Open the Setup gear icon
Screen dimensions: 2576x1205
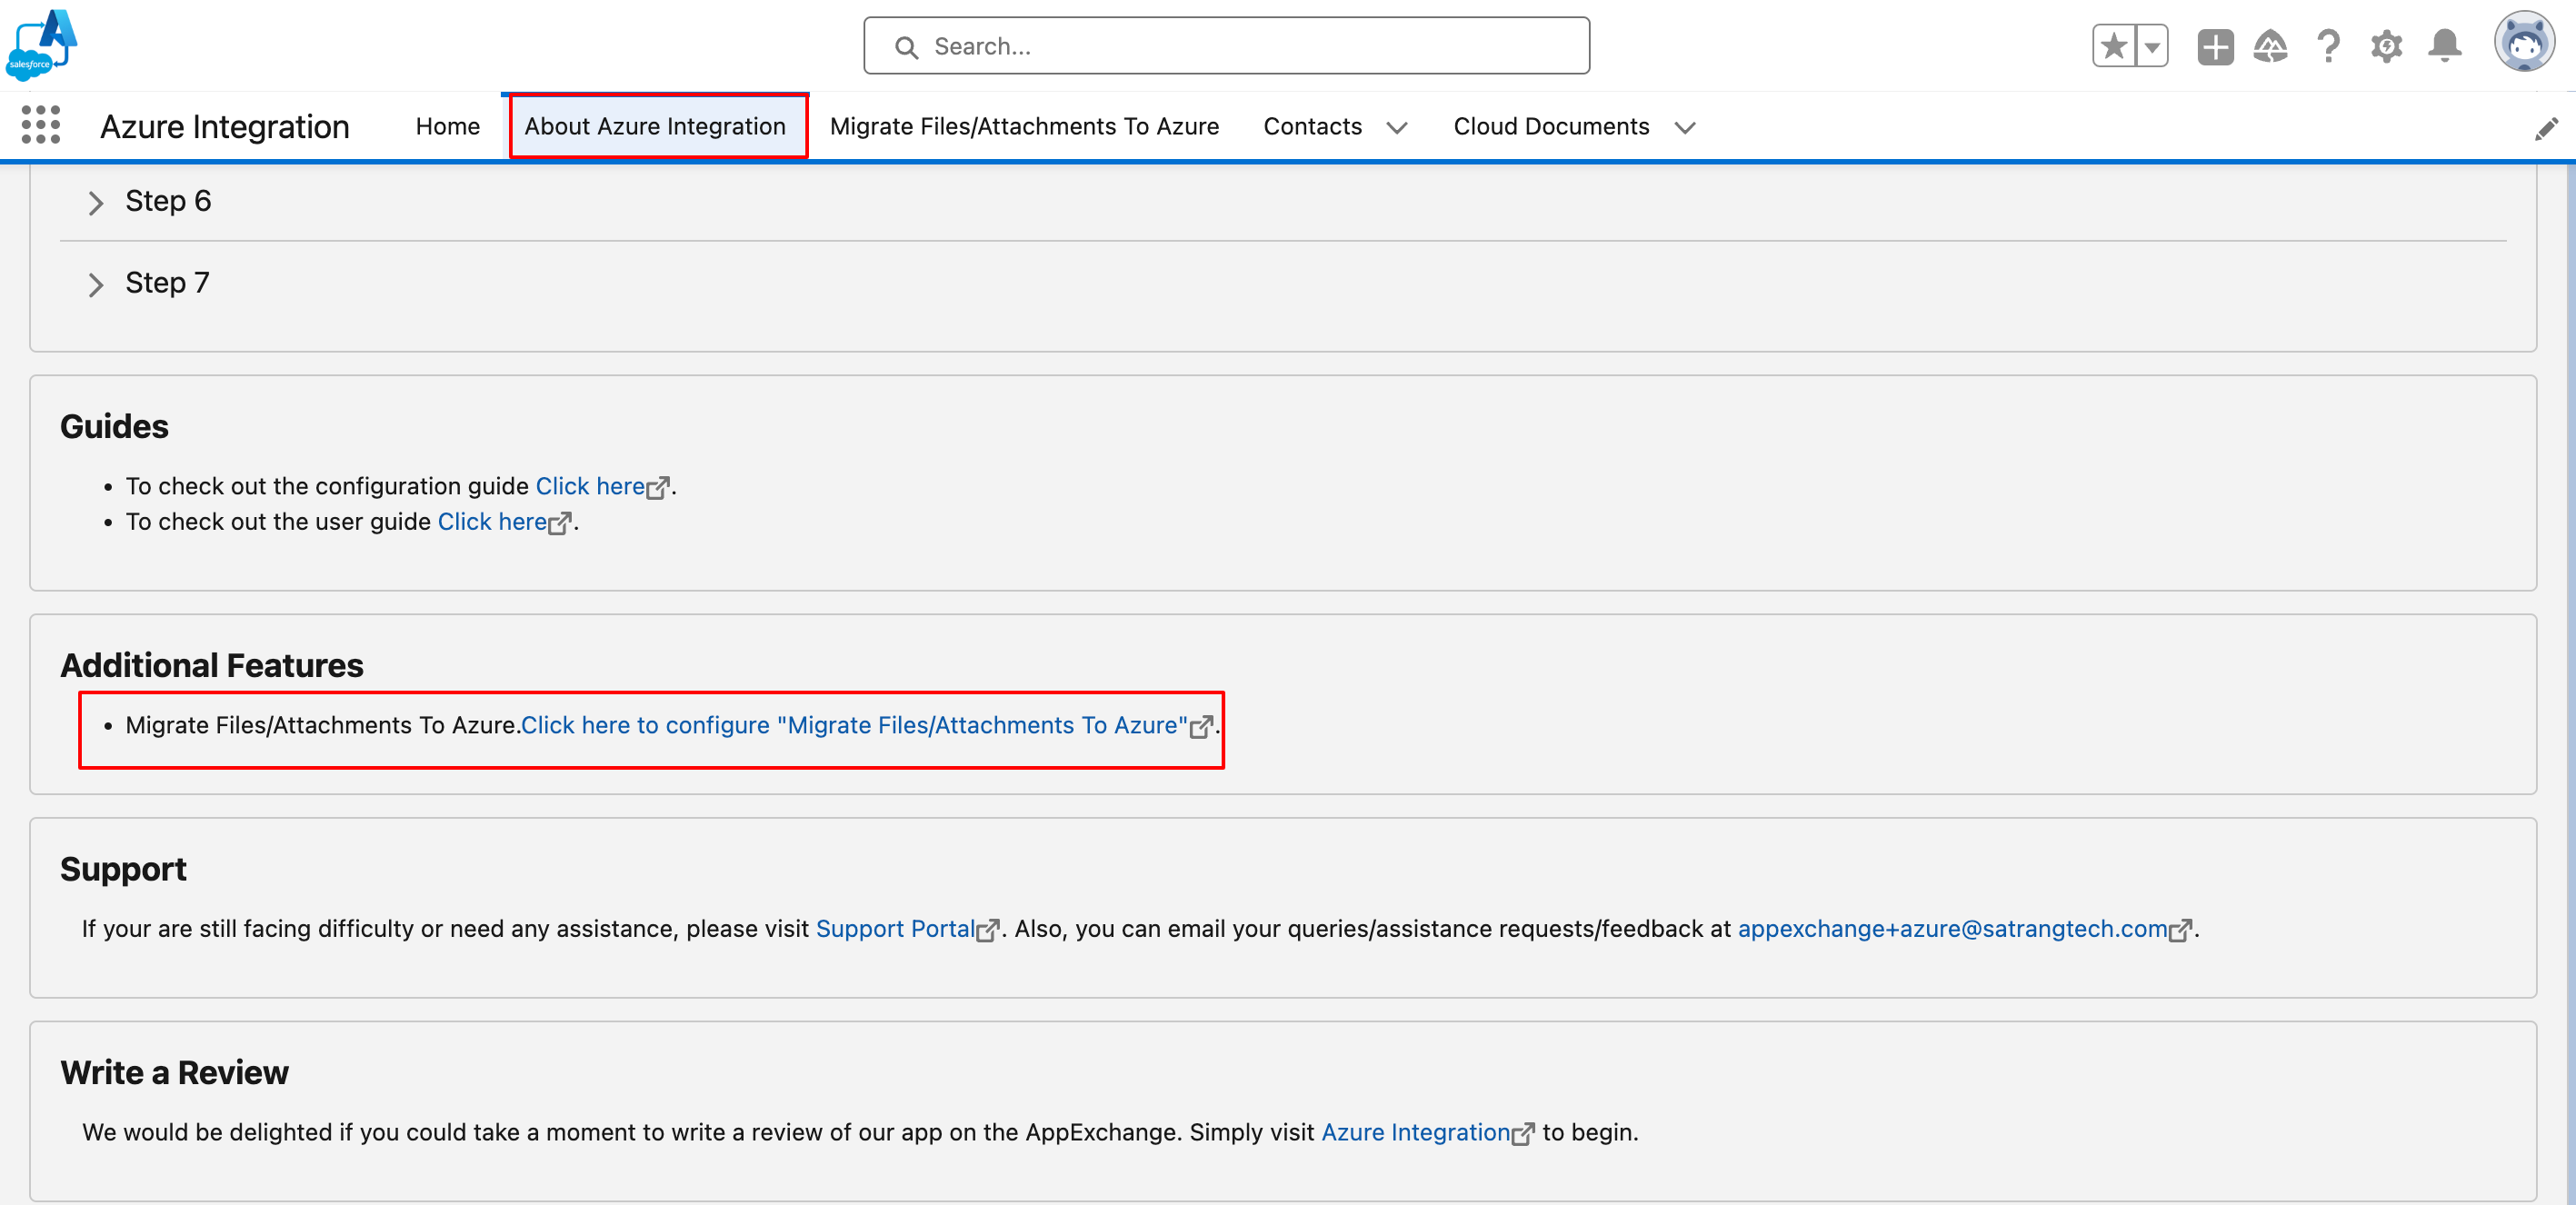coord(2387,46)
